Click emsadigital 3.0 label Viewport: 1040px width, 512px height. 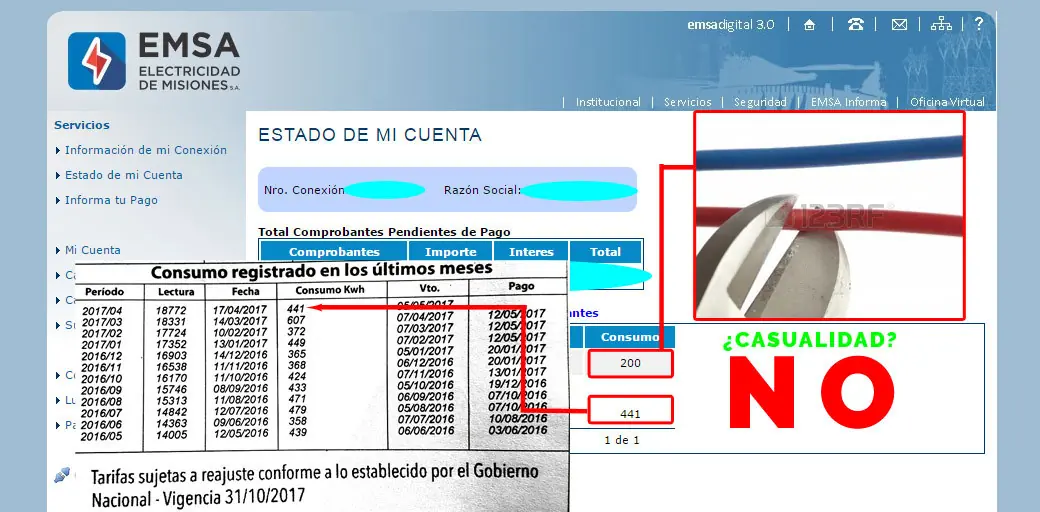(x=731, y=25)
